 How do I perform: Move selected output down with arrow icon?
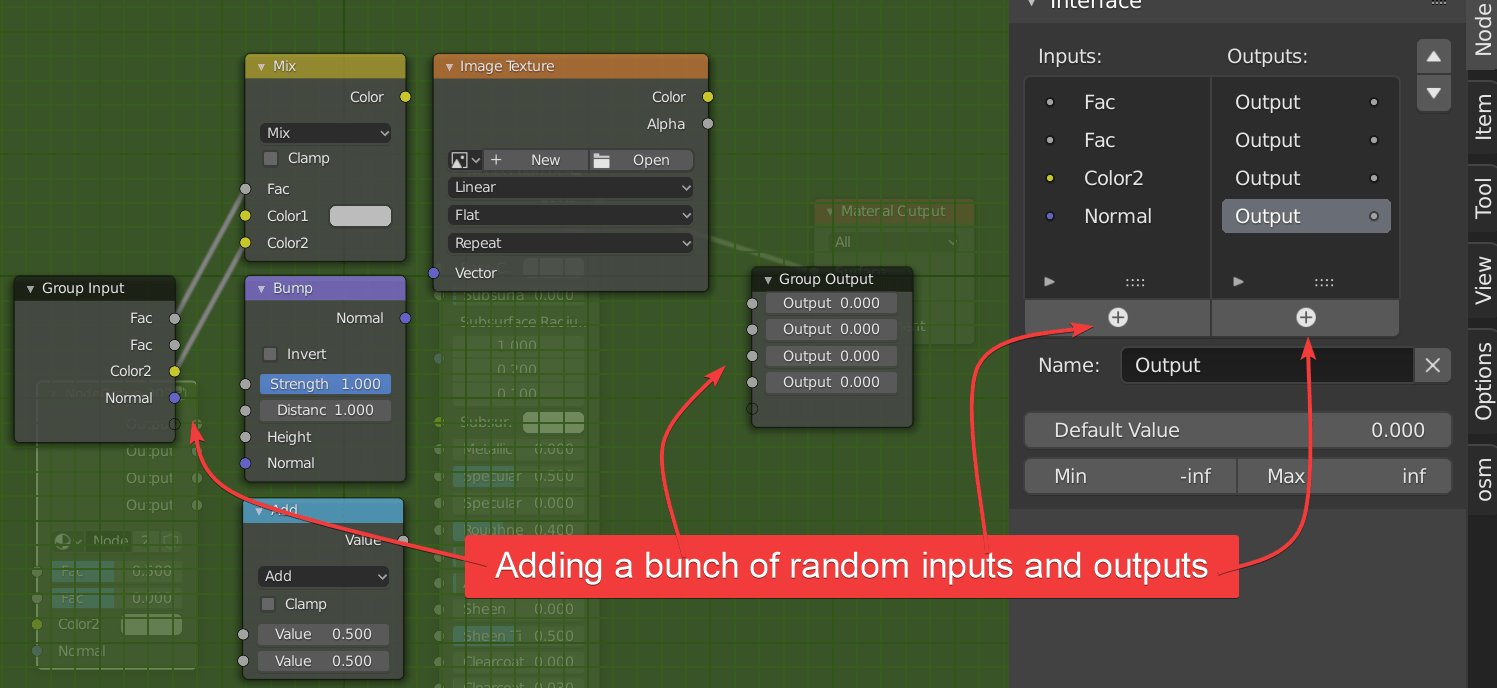(1433, 93)
